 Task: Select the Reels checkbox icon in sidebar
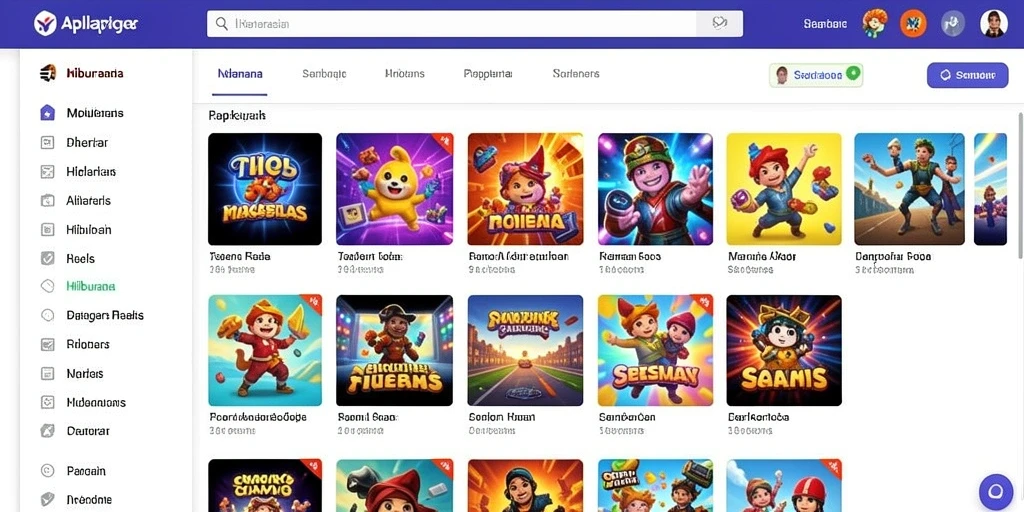pos(48,258)
